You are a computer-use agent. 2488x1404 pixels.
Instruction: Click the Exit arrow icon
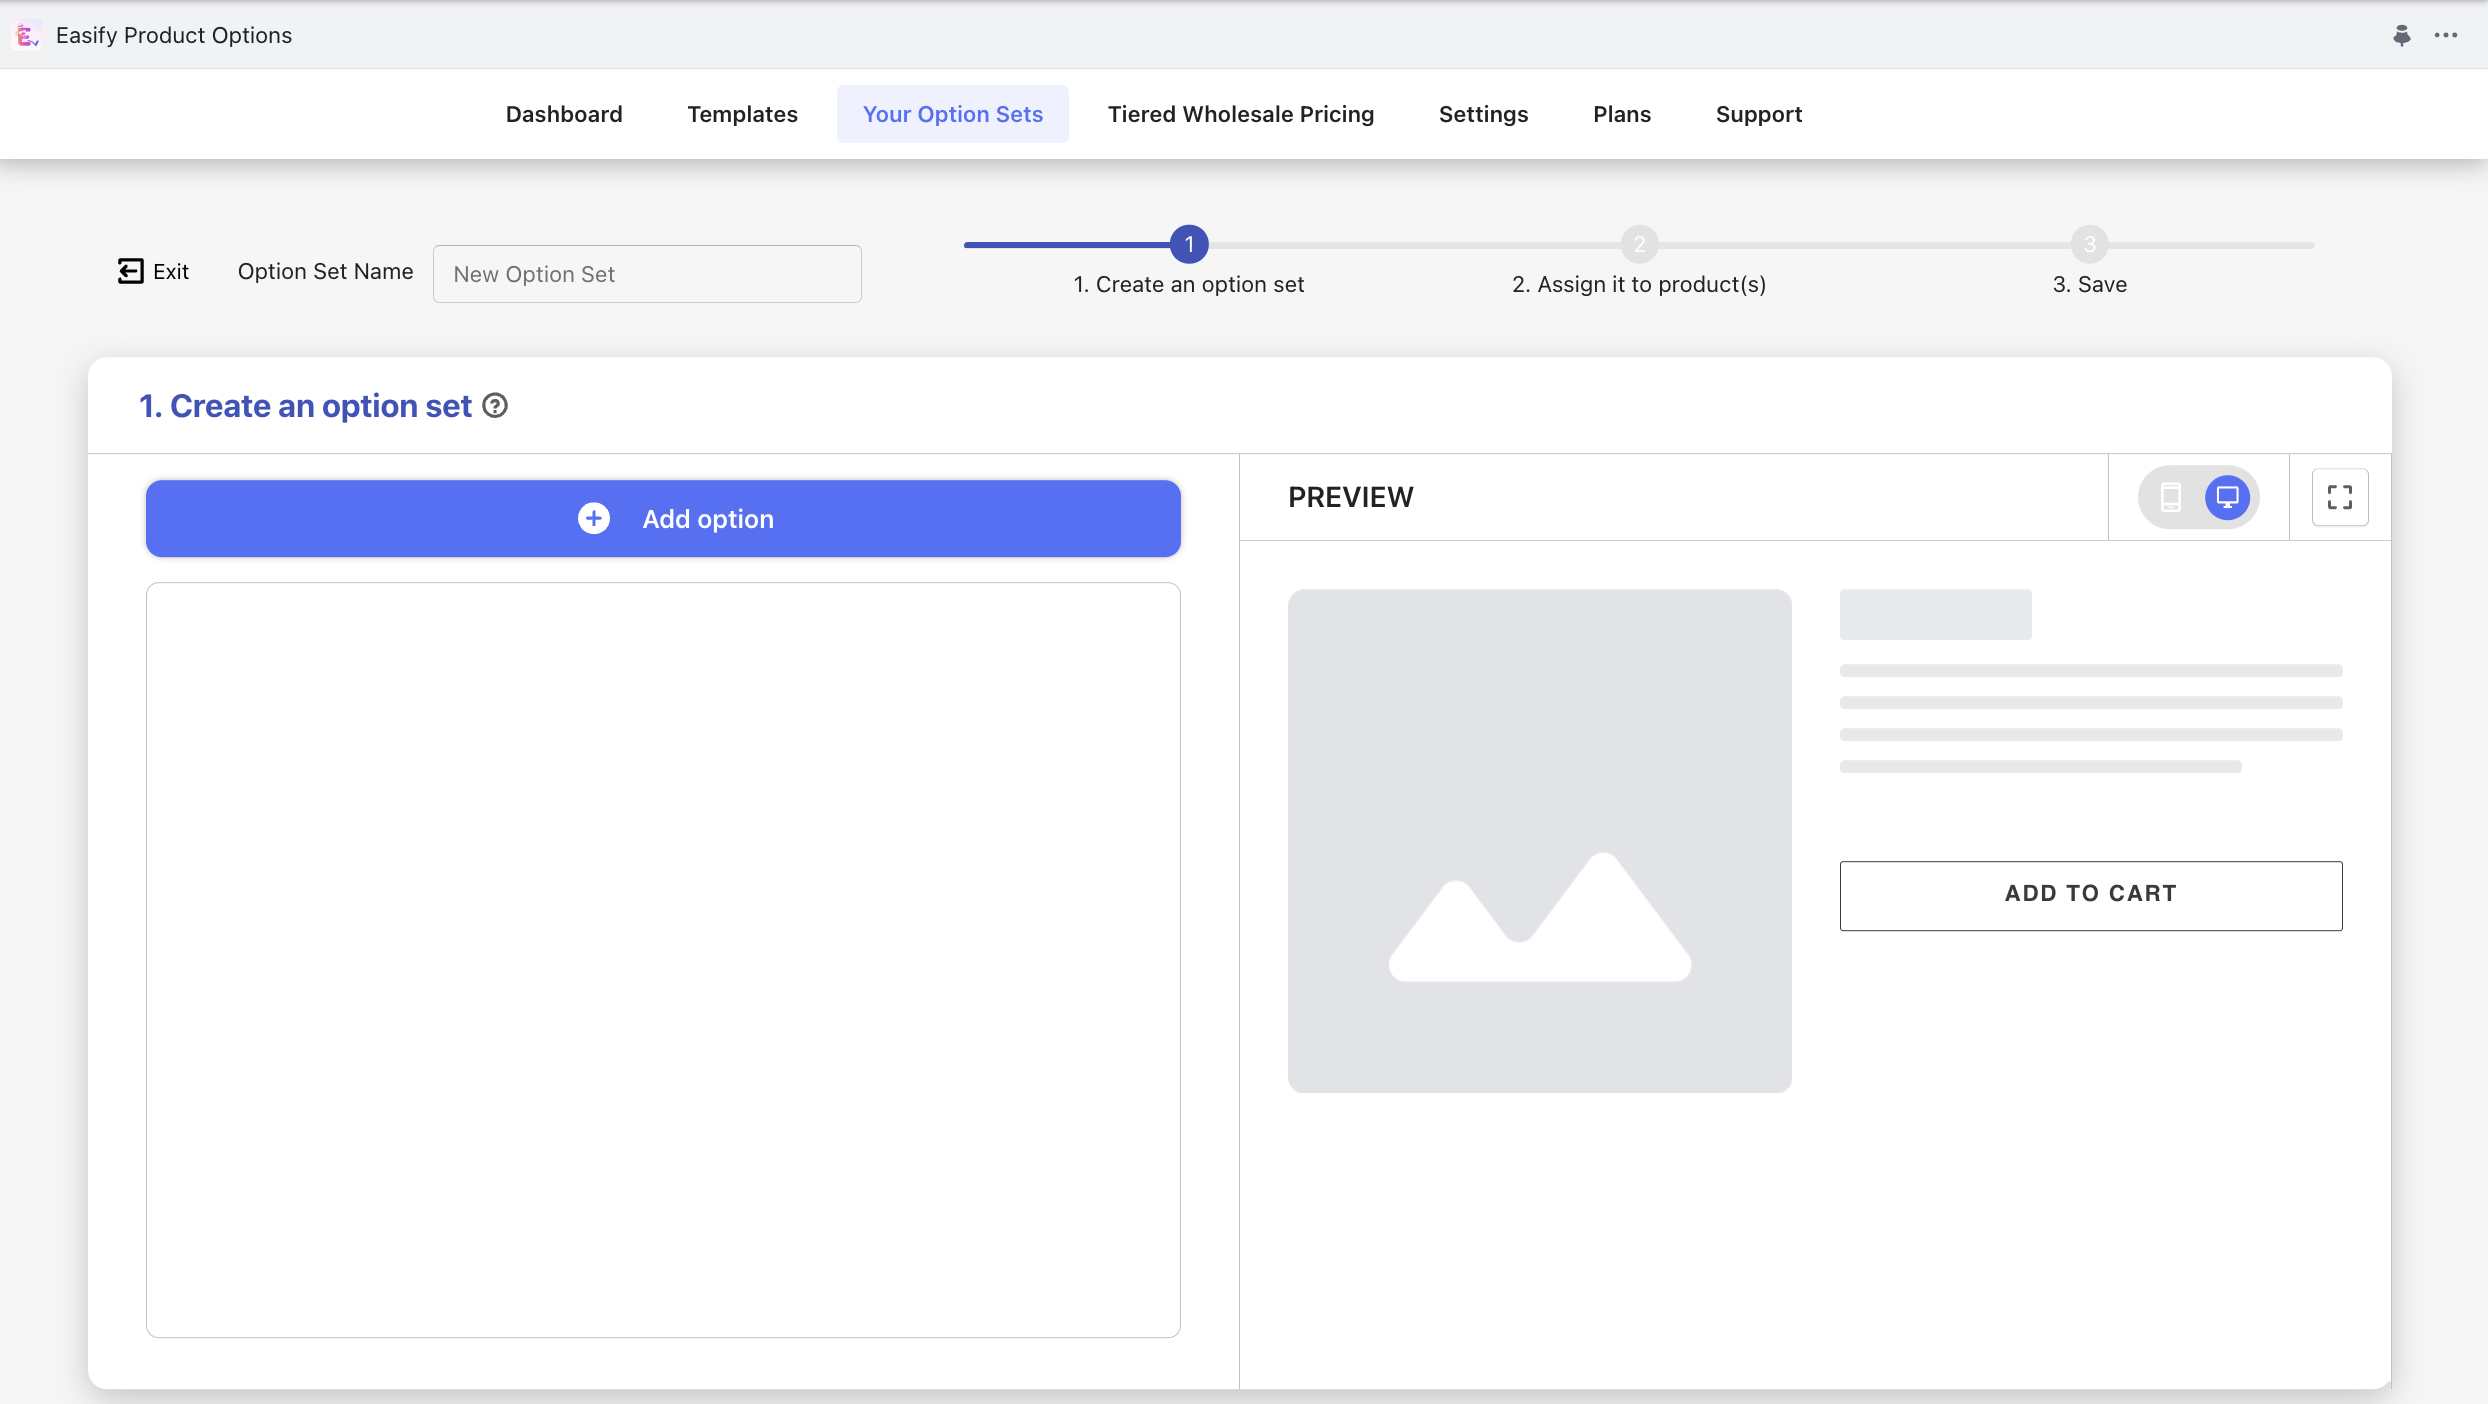[x=130, y=271]
